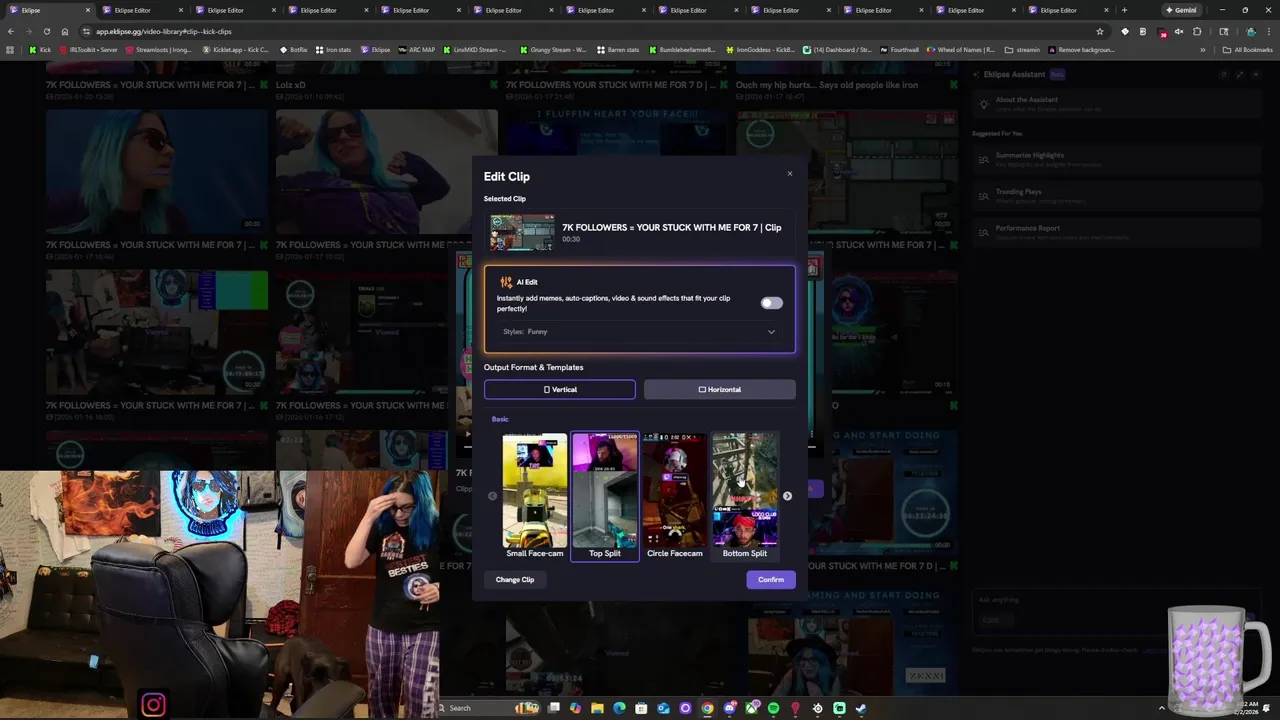Choose the Bottom Split template

tap(745, 496)
